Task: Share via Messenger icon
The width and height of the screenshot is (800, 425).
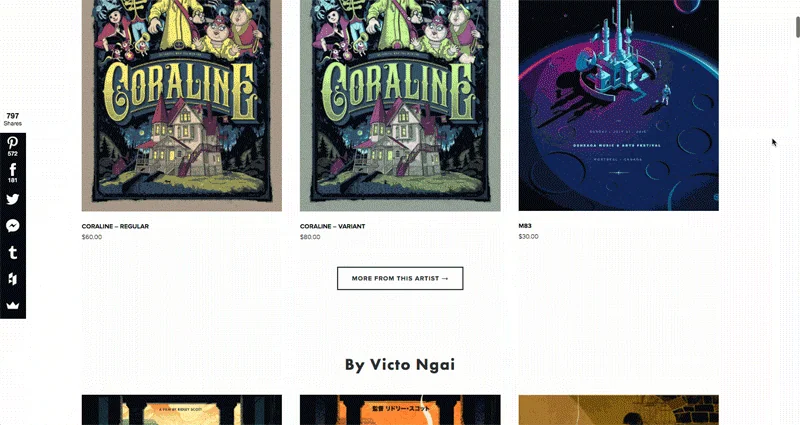Action: point(13,226)
